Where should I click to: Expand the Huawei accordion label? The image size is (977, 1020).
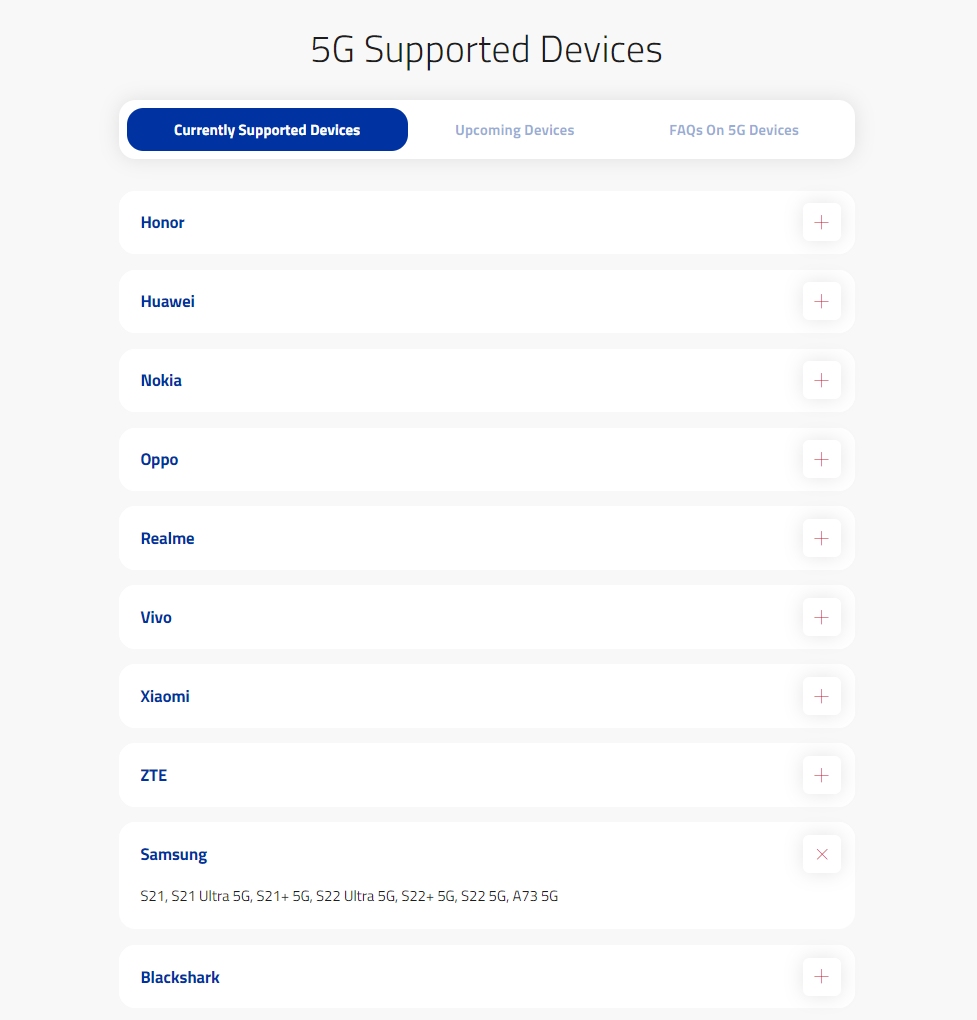168,301
